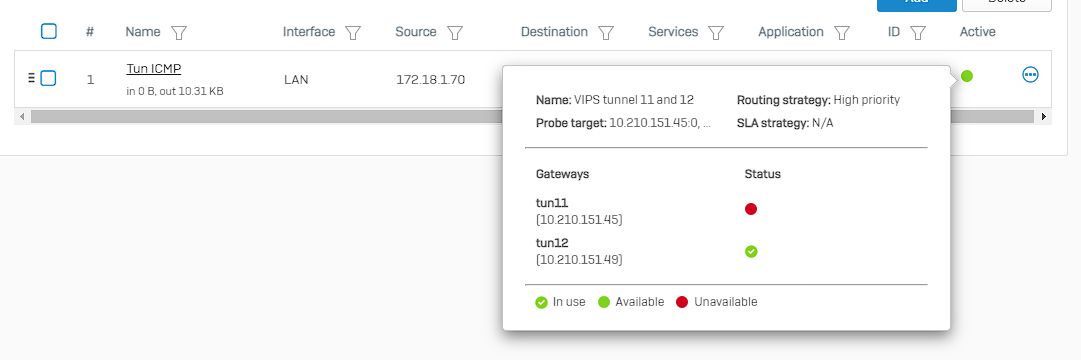
Task: Open the Tun ICMP rule link
Action: (154, 68)
